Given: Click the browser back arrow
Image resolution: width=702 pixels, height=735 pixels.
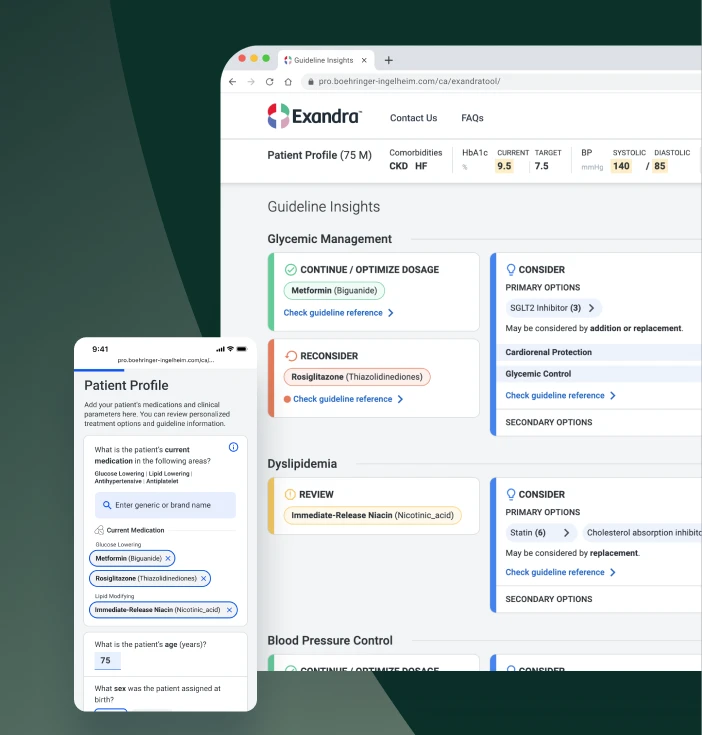Looking at the screenshot, I should click(x=232, y=82).
